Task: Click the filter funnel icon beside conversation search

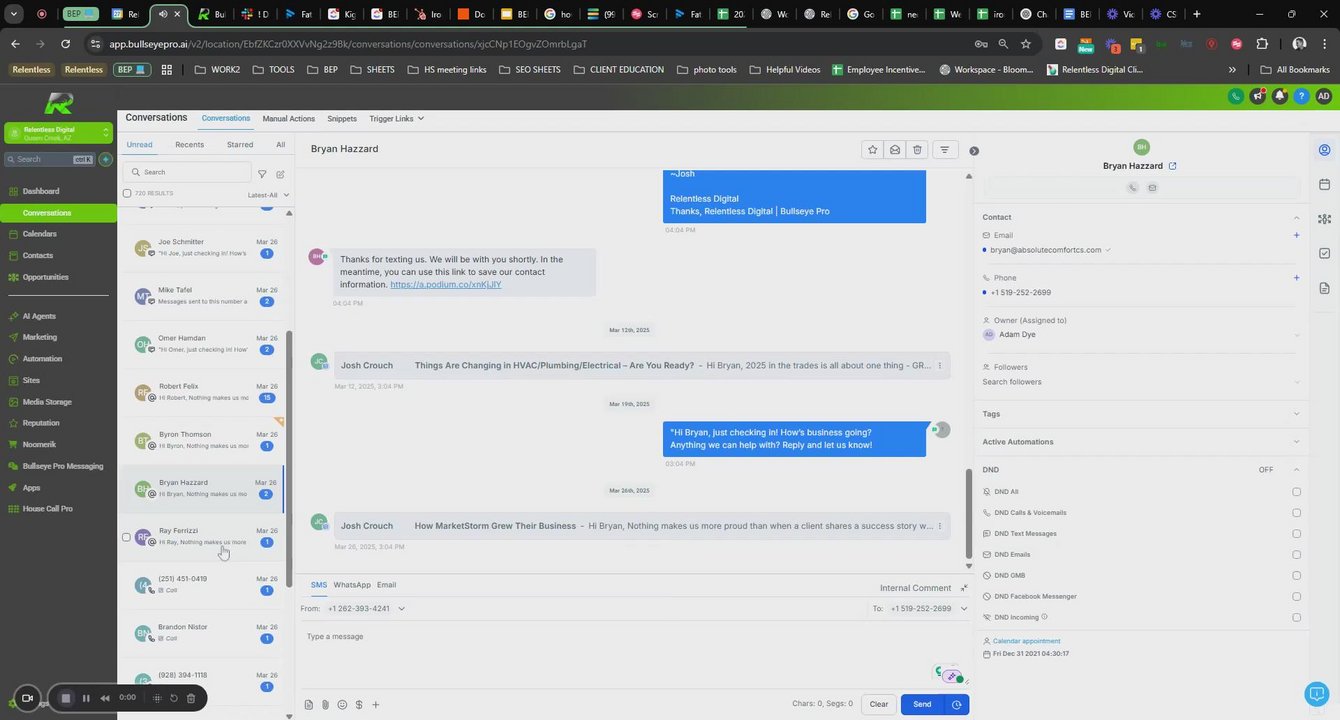Action: coord(262,174)
